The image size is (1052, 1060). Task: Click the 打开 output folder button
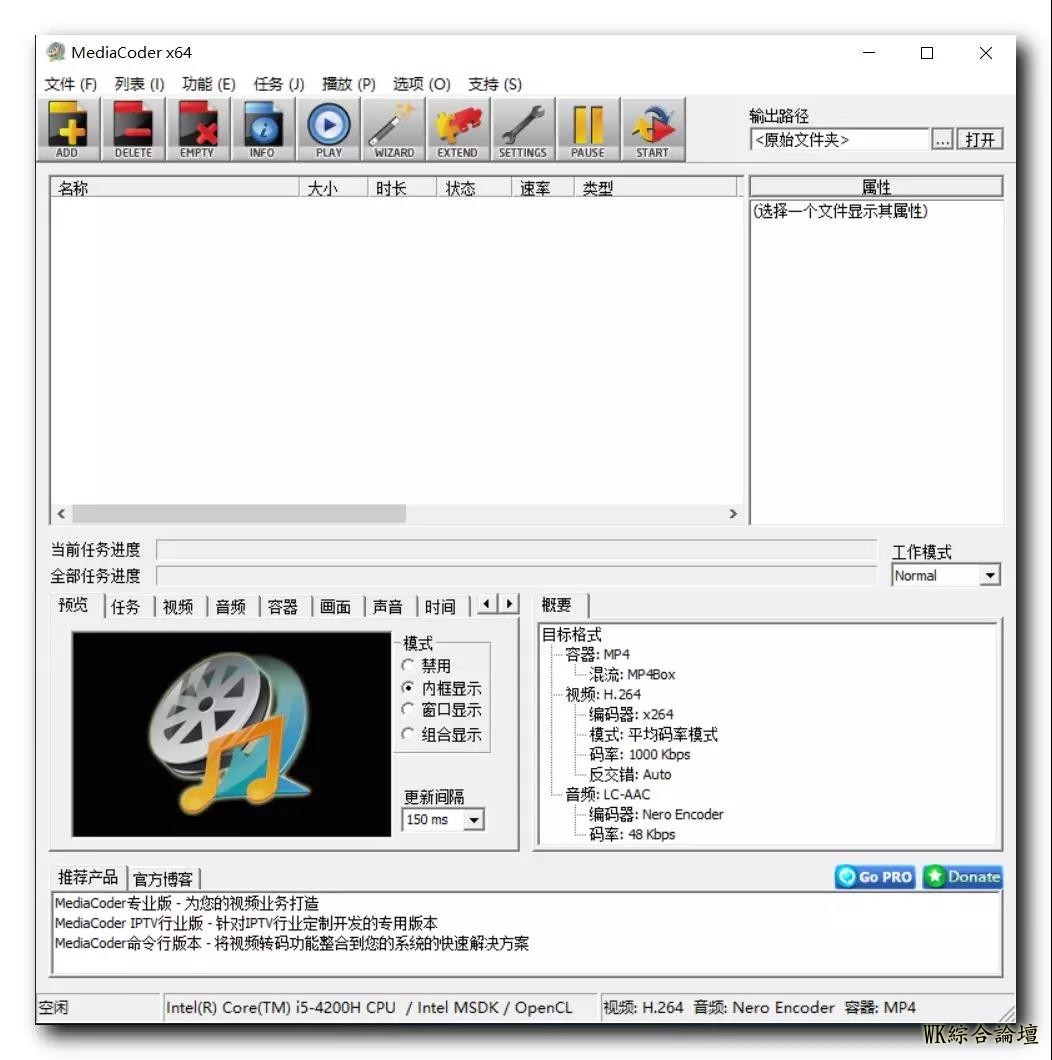click(x=980, y=139)
